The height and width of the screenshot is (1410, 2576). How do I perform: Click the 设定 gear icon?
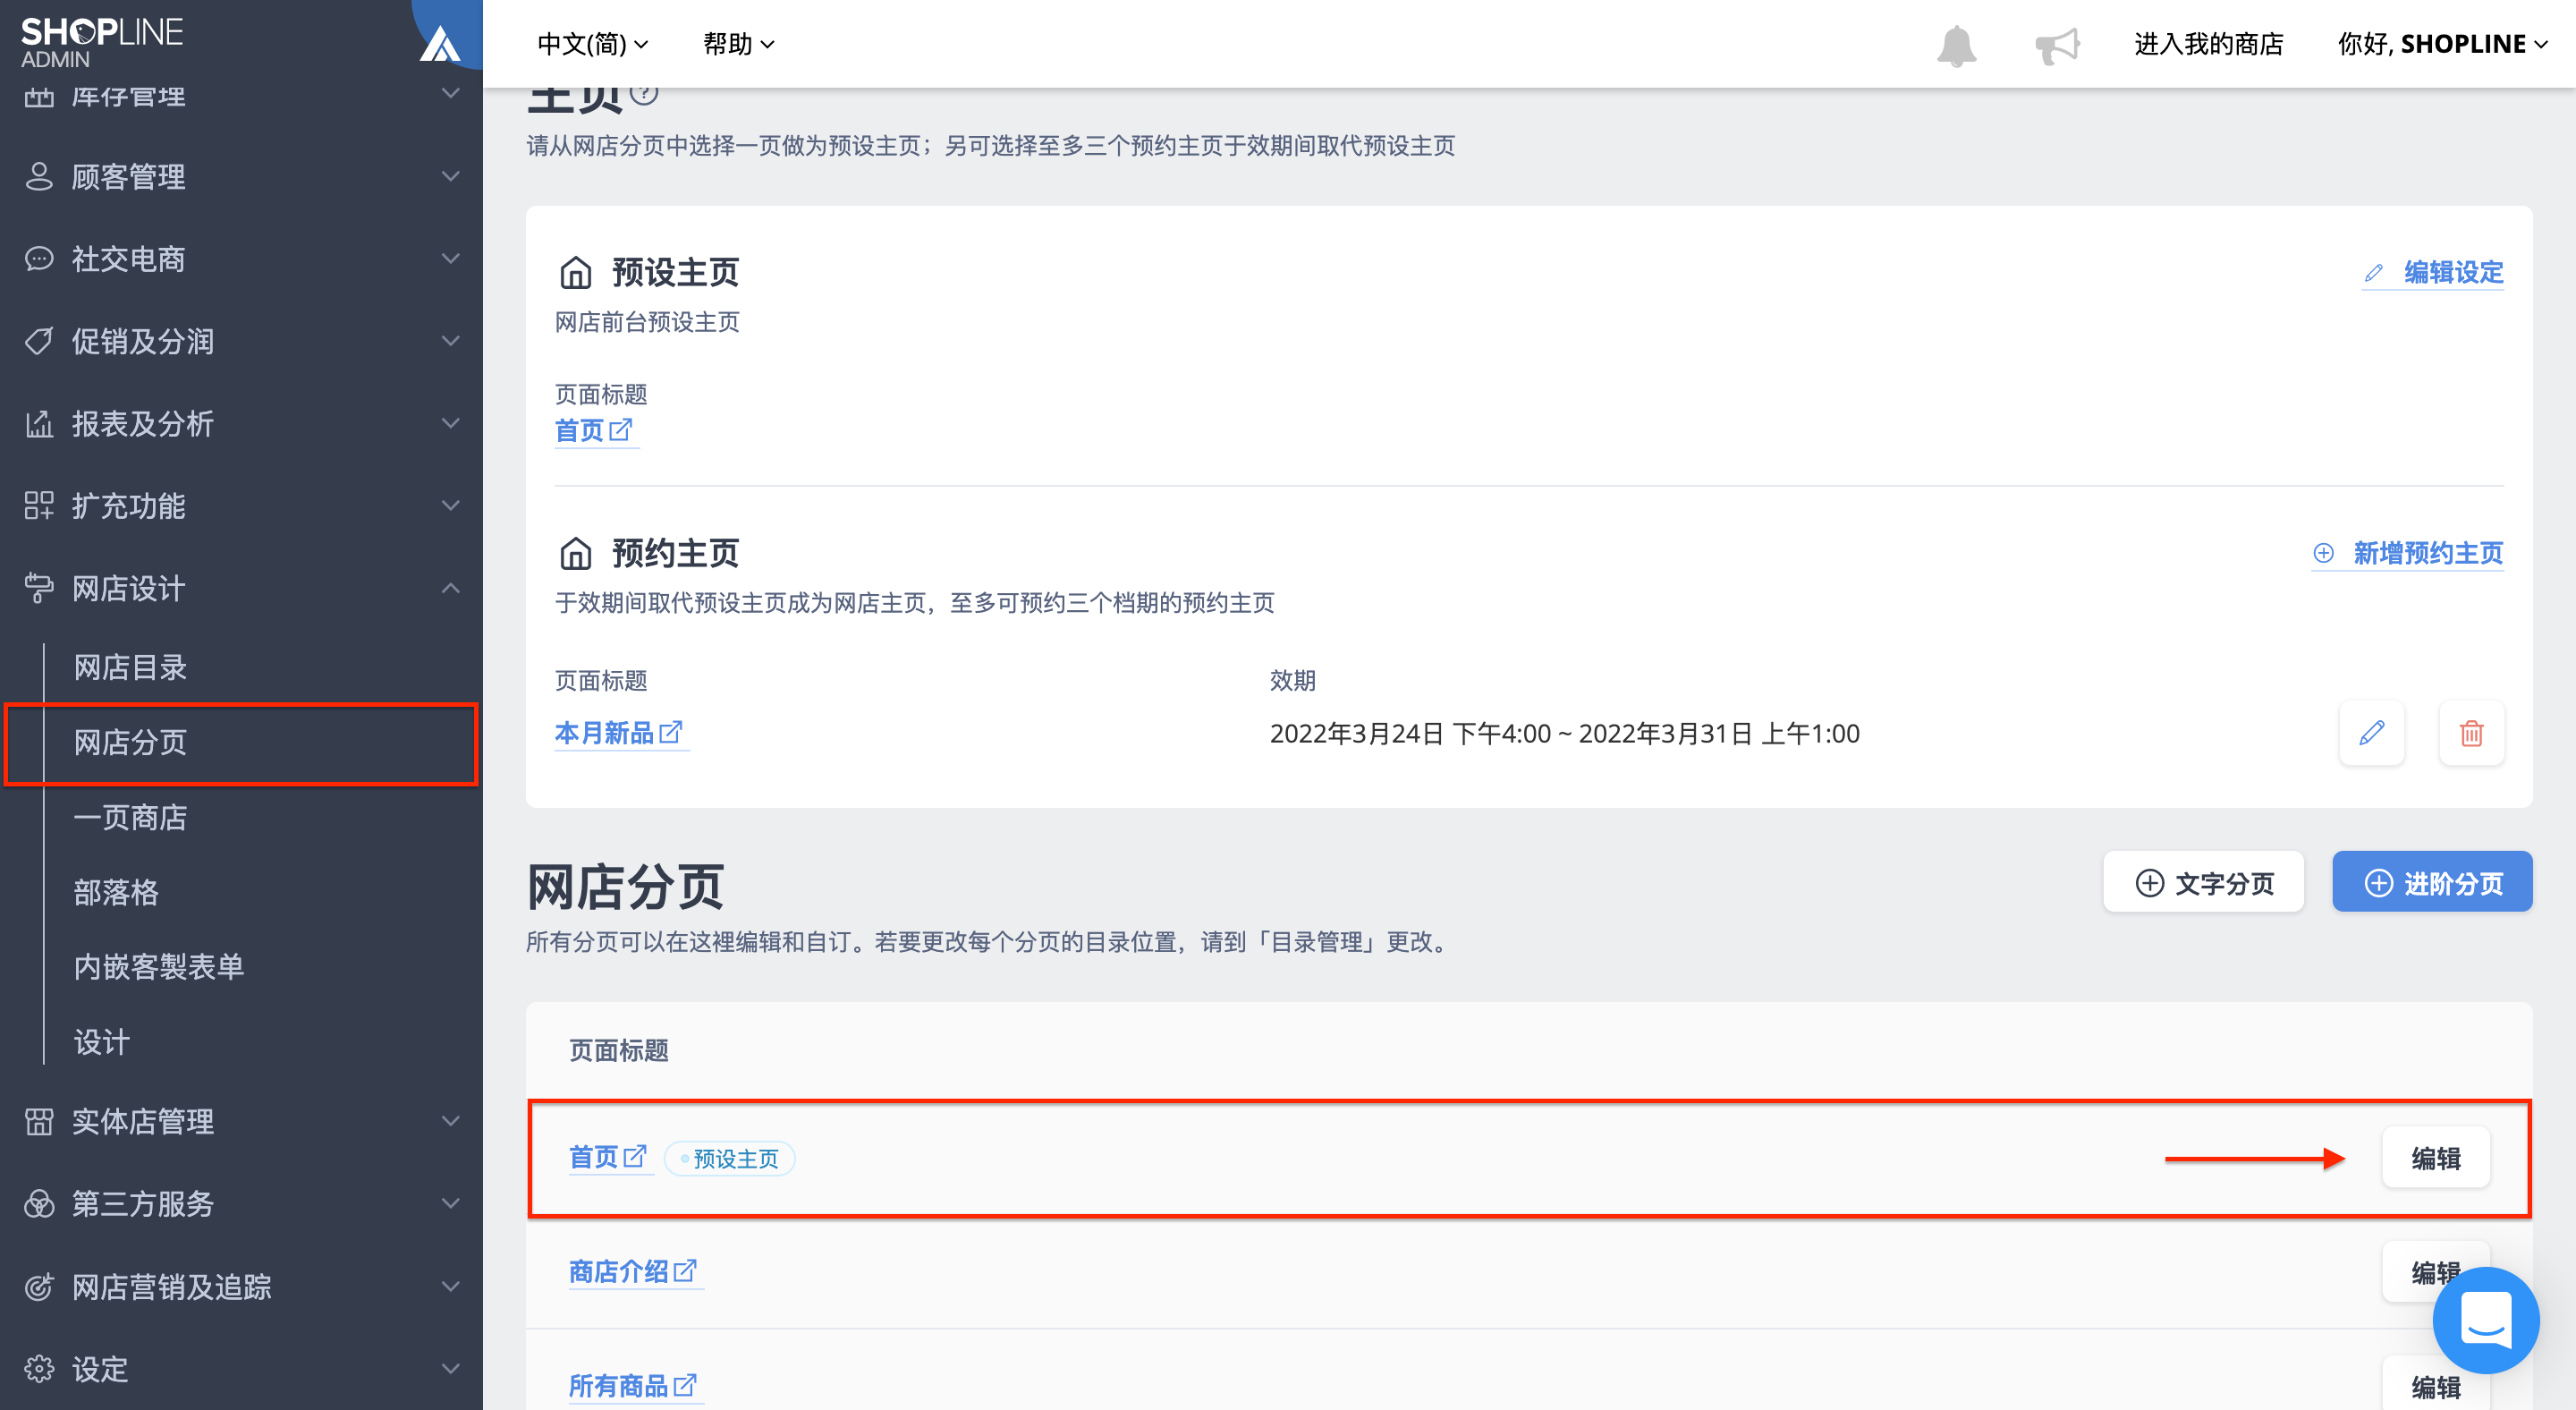pyautogui.click(x=39, y=1368)
